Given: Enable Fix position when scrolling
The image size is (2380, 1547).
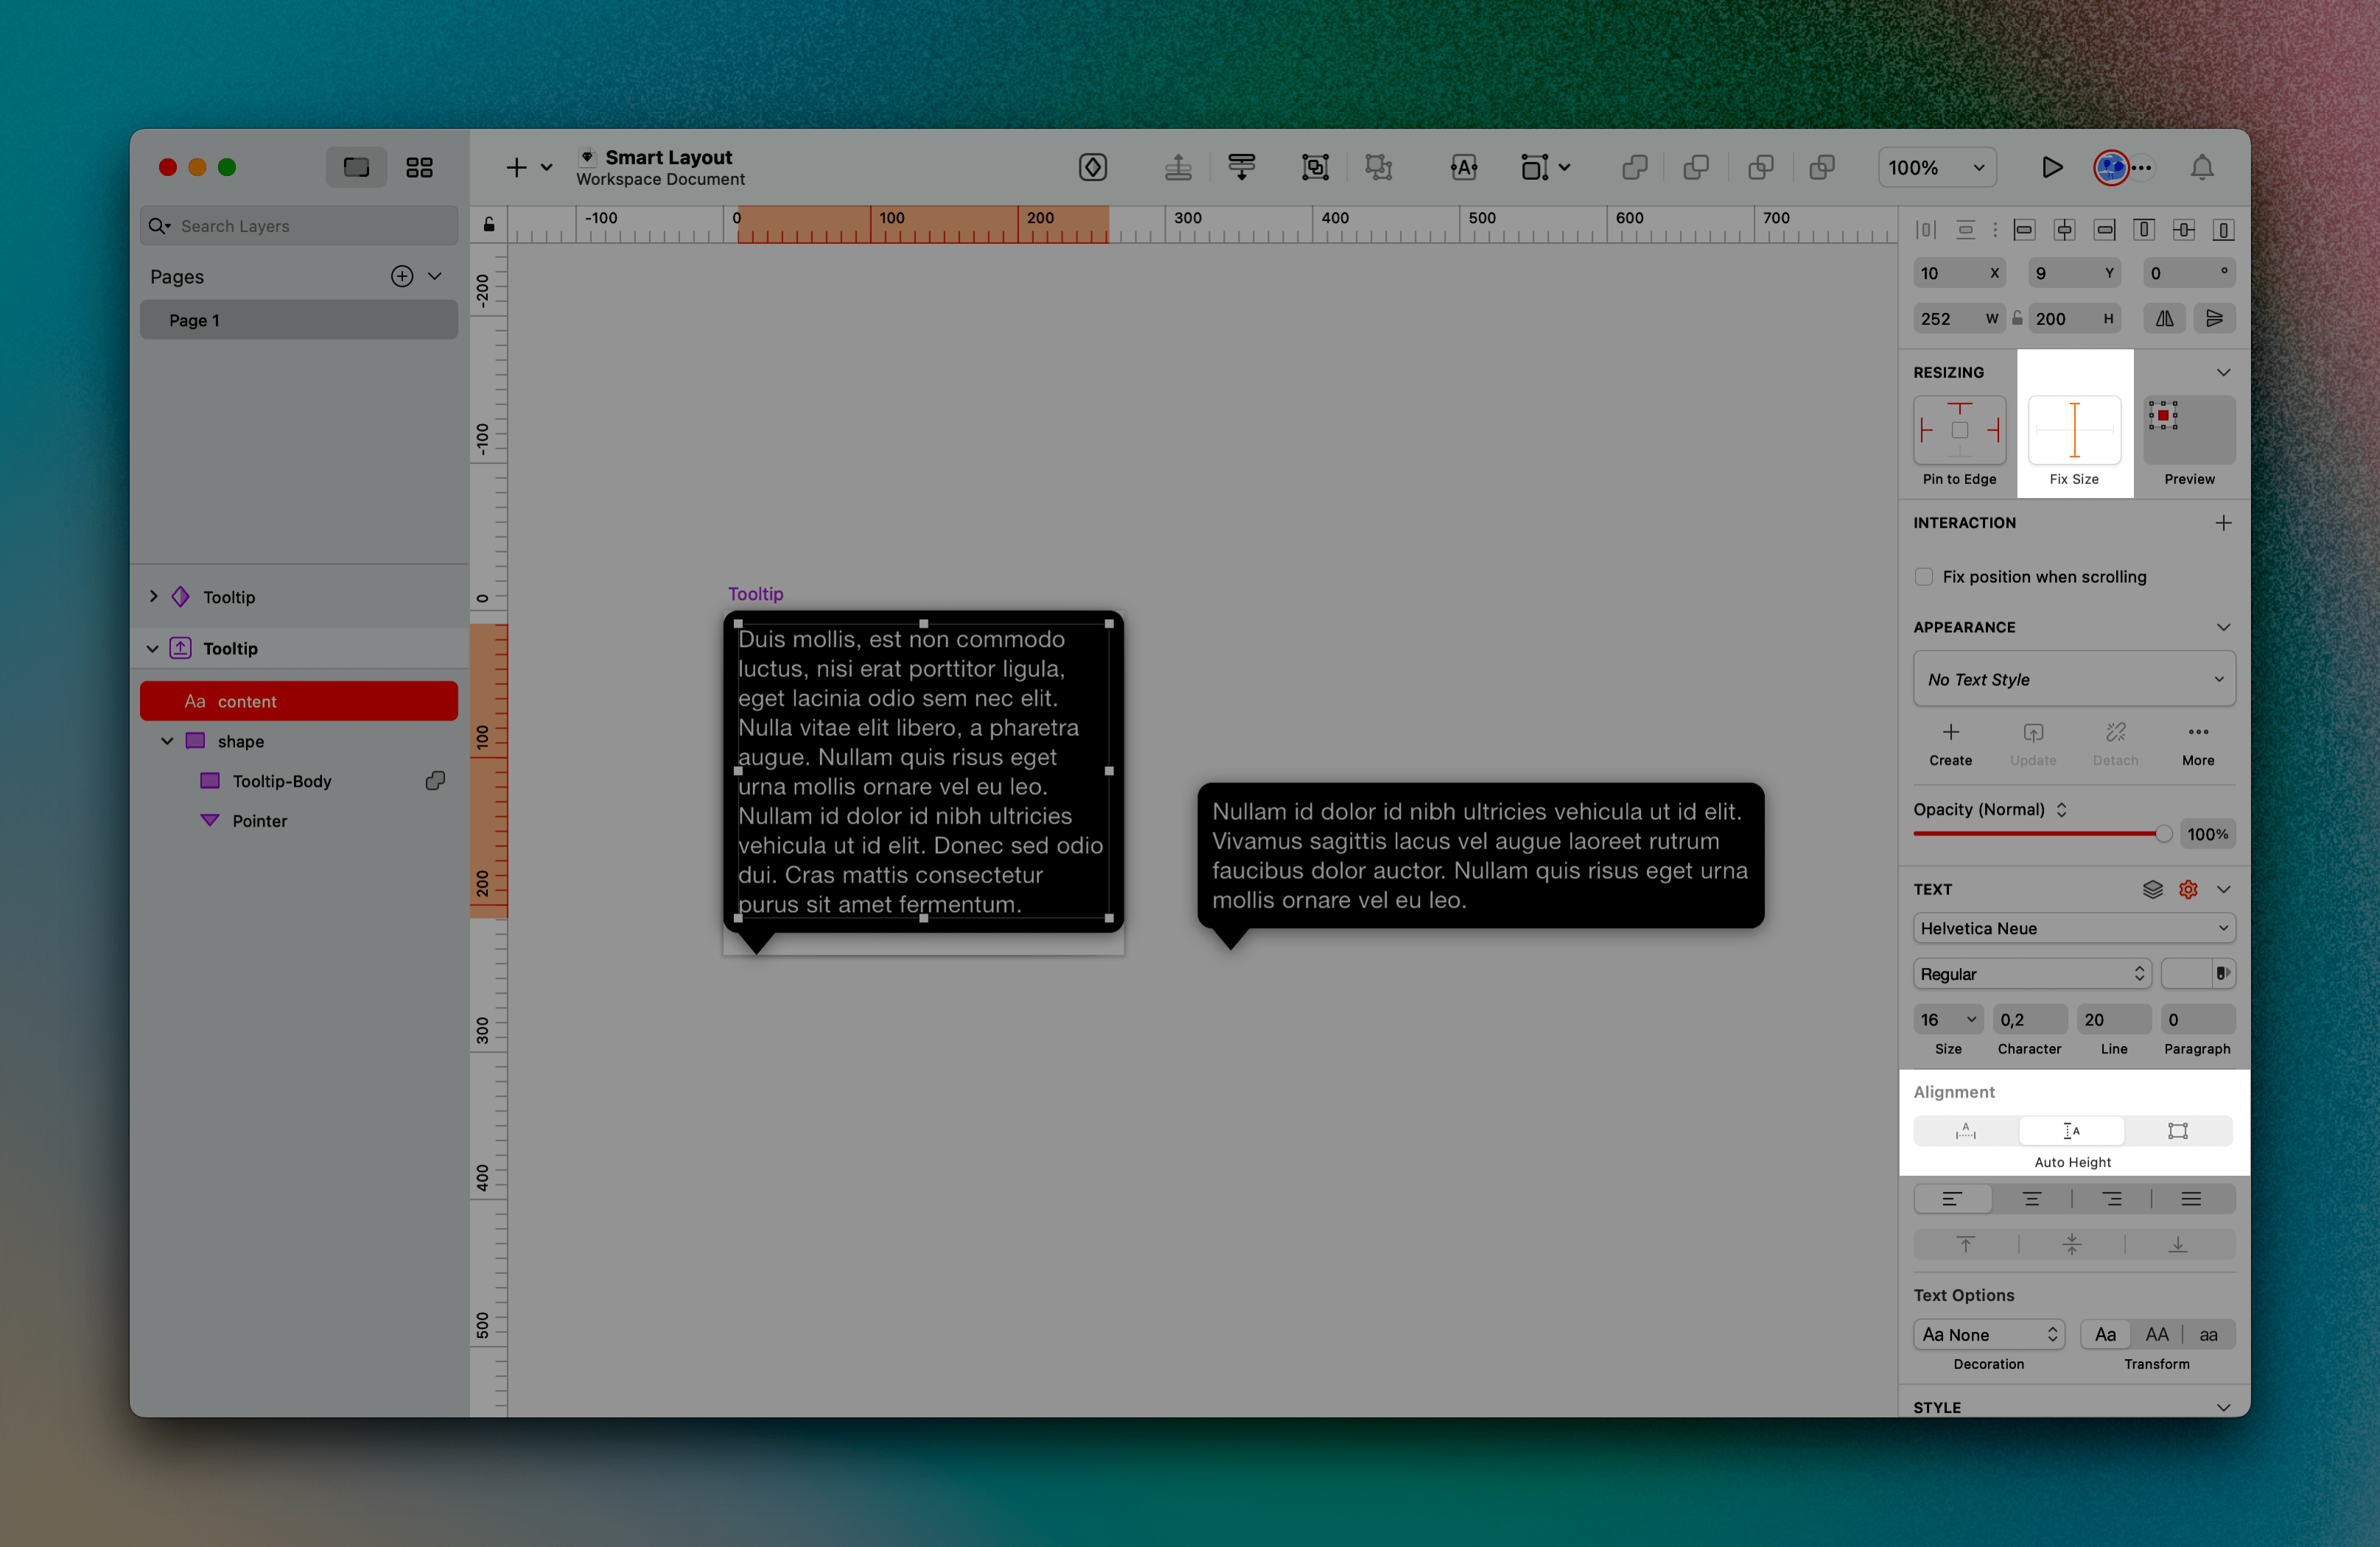Looking at the screenshot, I should 1923,577.
